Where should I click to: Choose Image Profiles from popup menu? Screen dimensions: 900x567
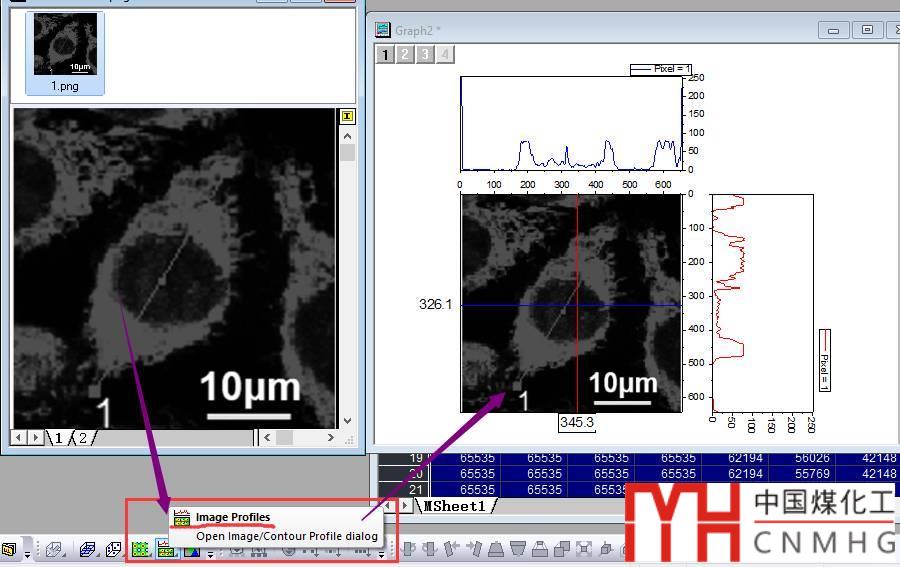point(232,517)
